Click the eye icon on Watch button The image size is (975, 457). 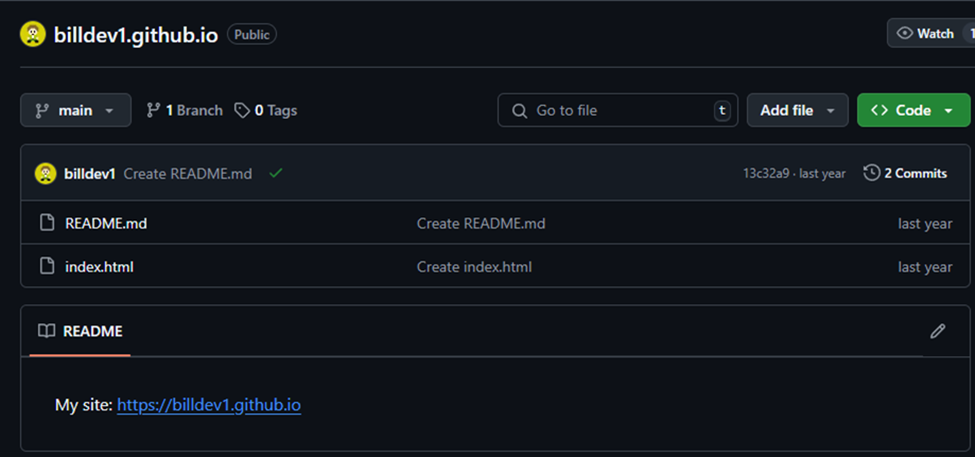pos(905,33)
